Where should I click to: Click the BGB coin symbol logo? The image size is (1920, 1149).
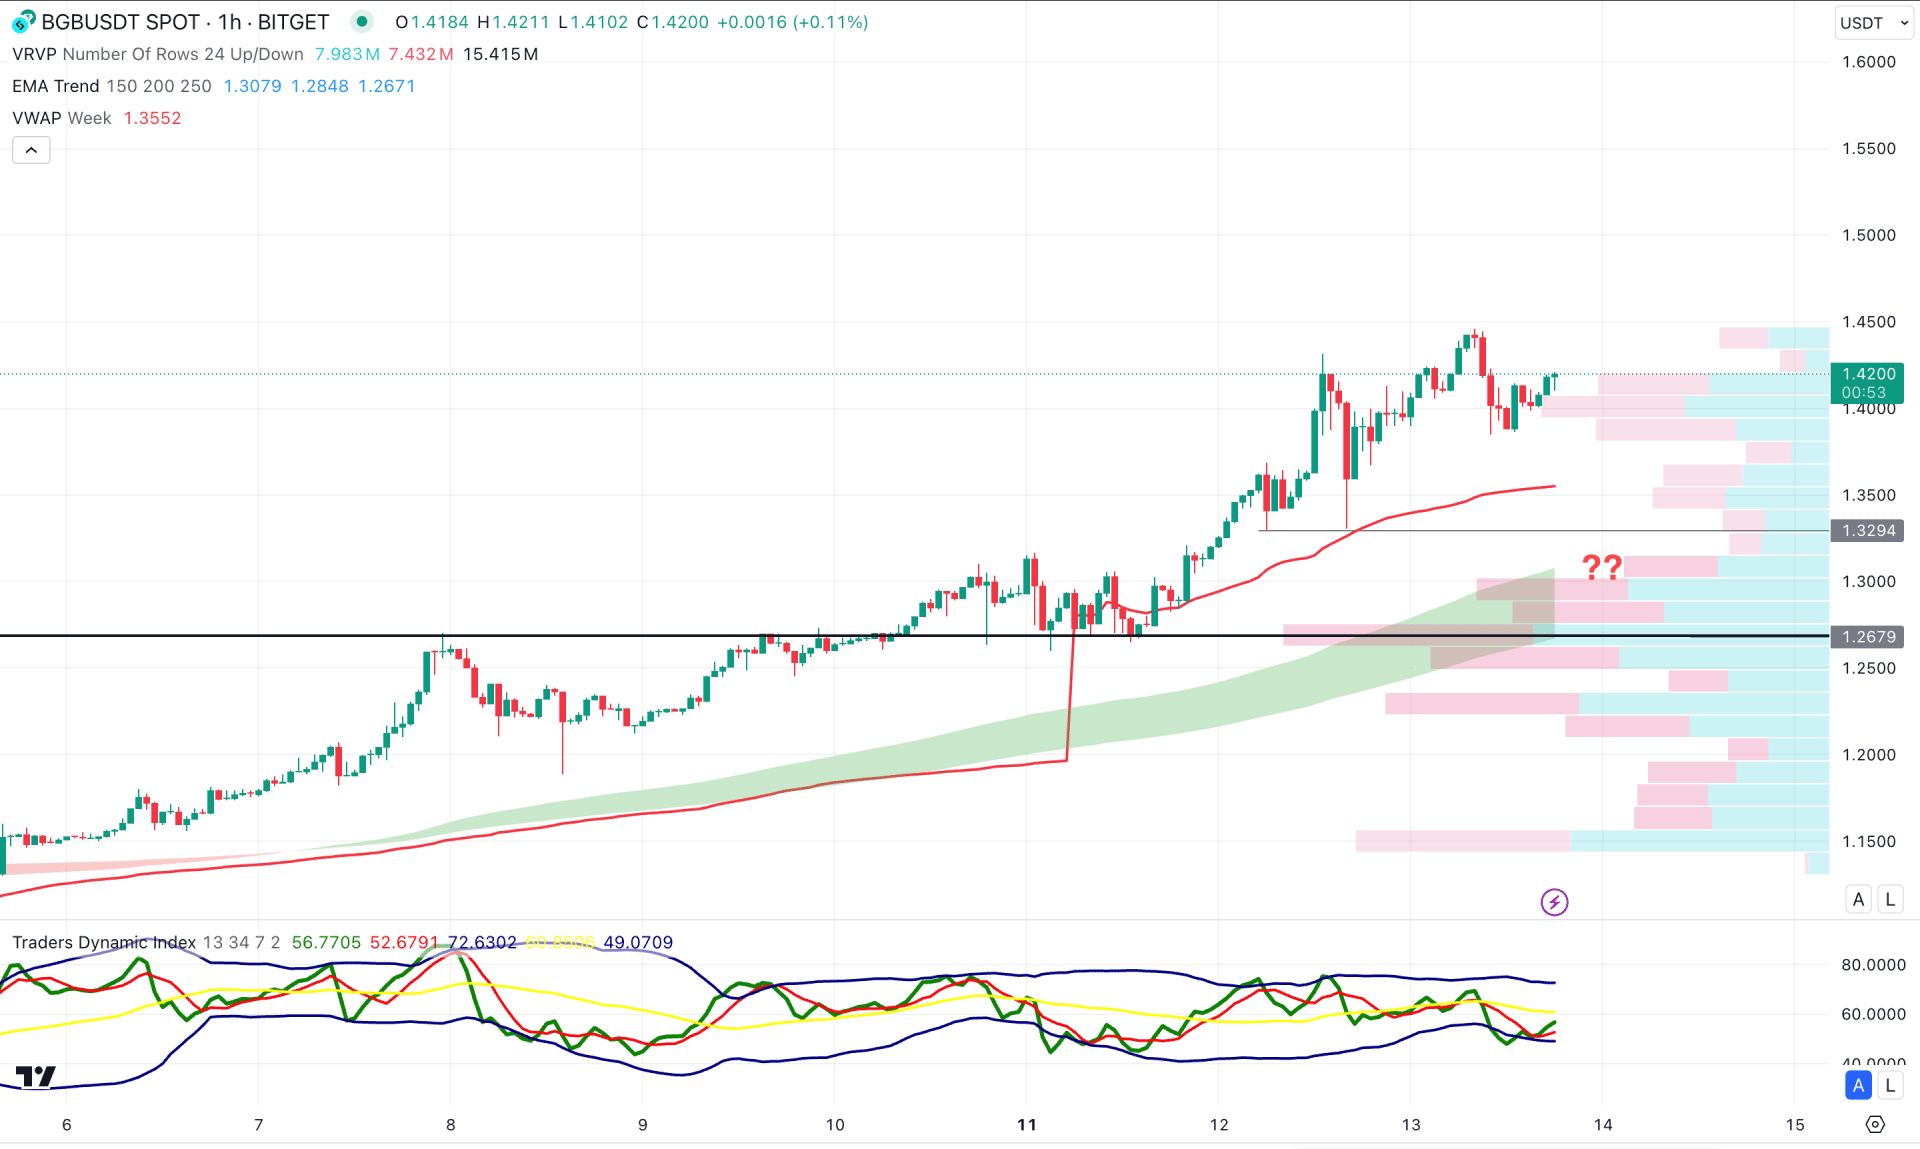pos(23,21)
